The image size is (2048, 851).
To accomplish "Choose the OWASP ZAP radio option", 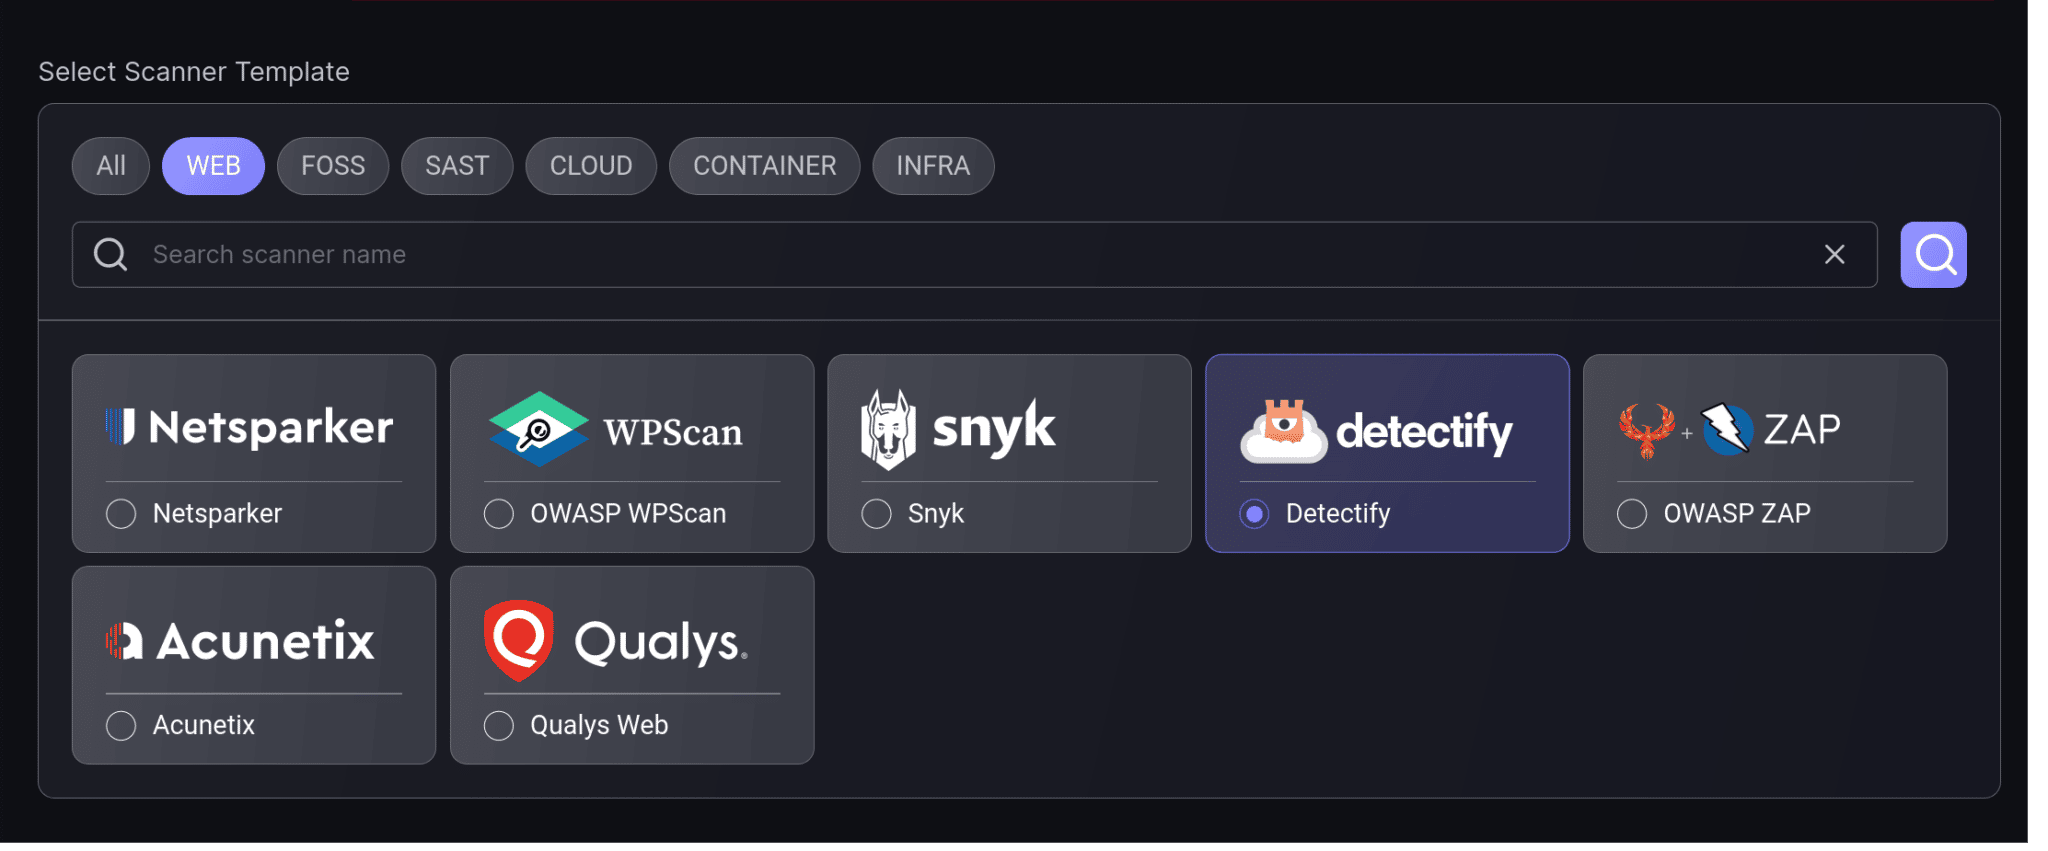I will click(x=1632, y=514).
